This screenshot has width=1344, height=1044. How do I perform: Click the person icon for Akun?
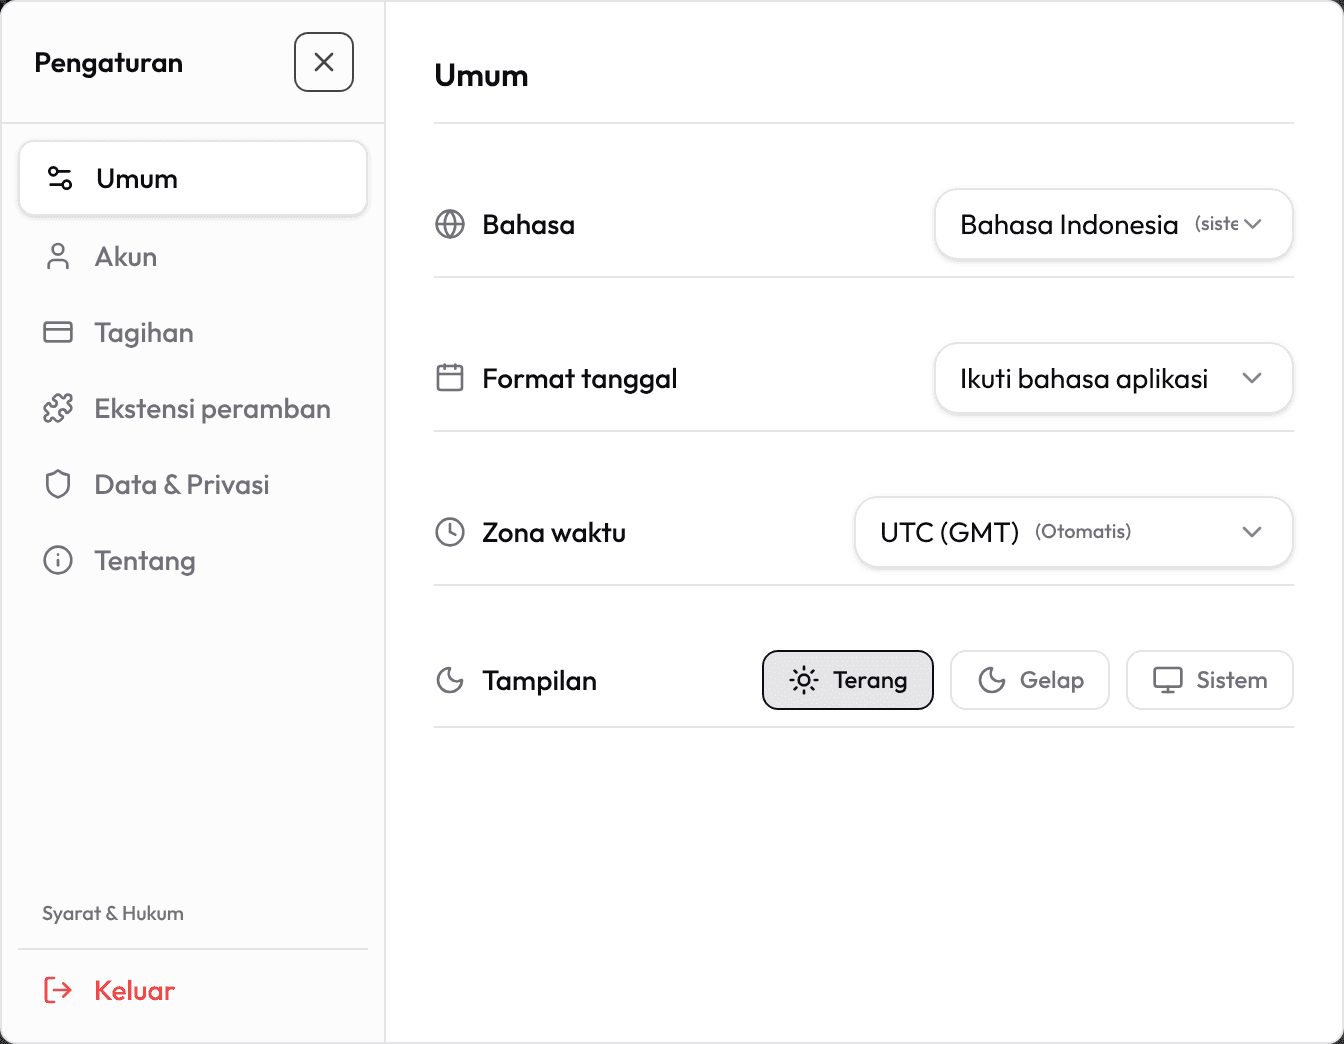pos(58,256)
